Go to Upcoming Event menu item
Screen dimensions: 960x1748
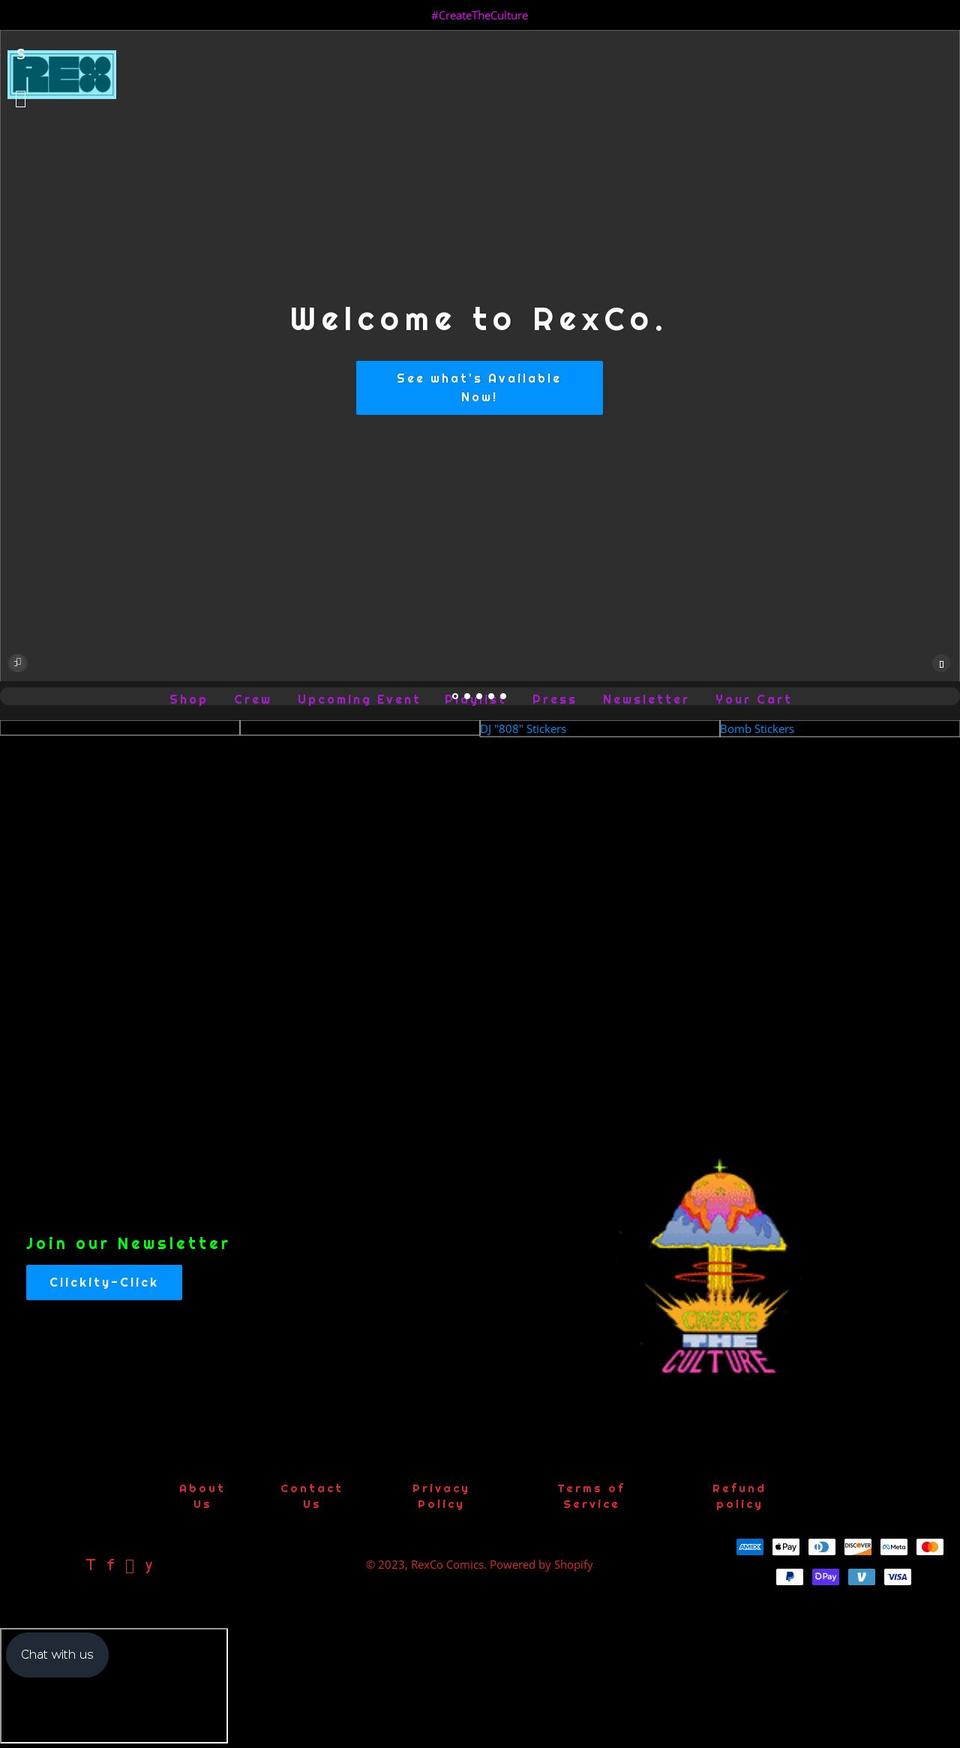tap(359, 700)
